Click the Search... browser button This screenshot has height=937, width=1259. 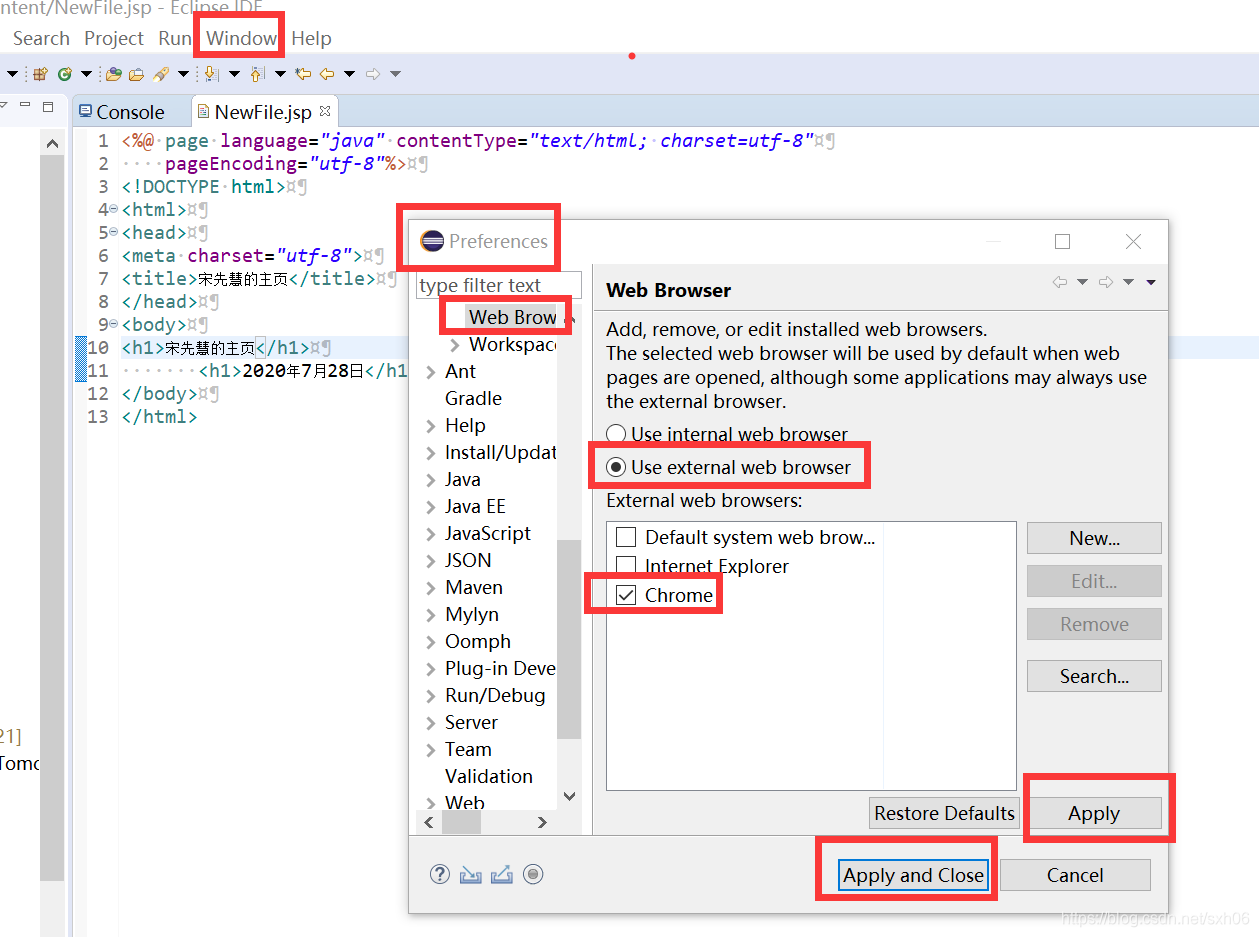click(x=1094, y=676)
